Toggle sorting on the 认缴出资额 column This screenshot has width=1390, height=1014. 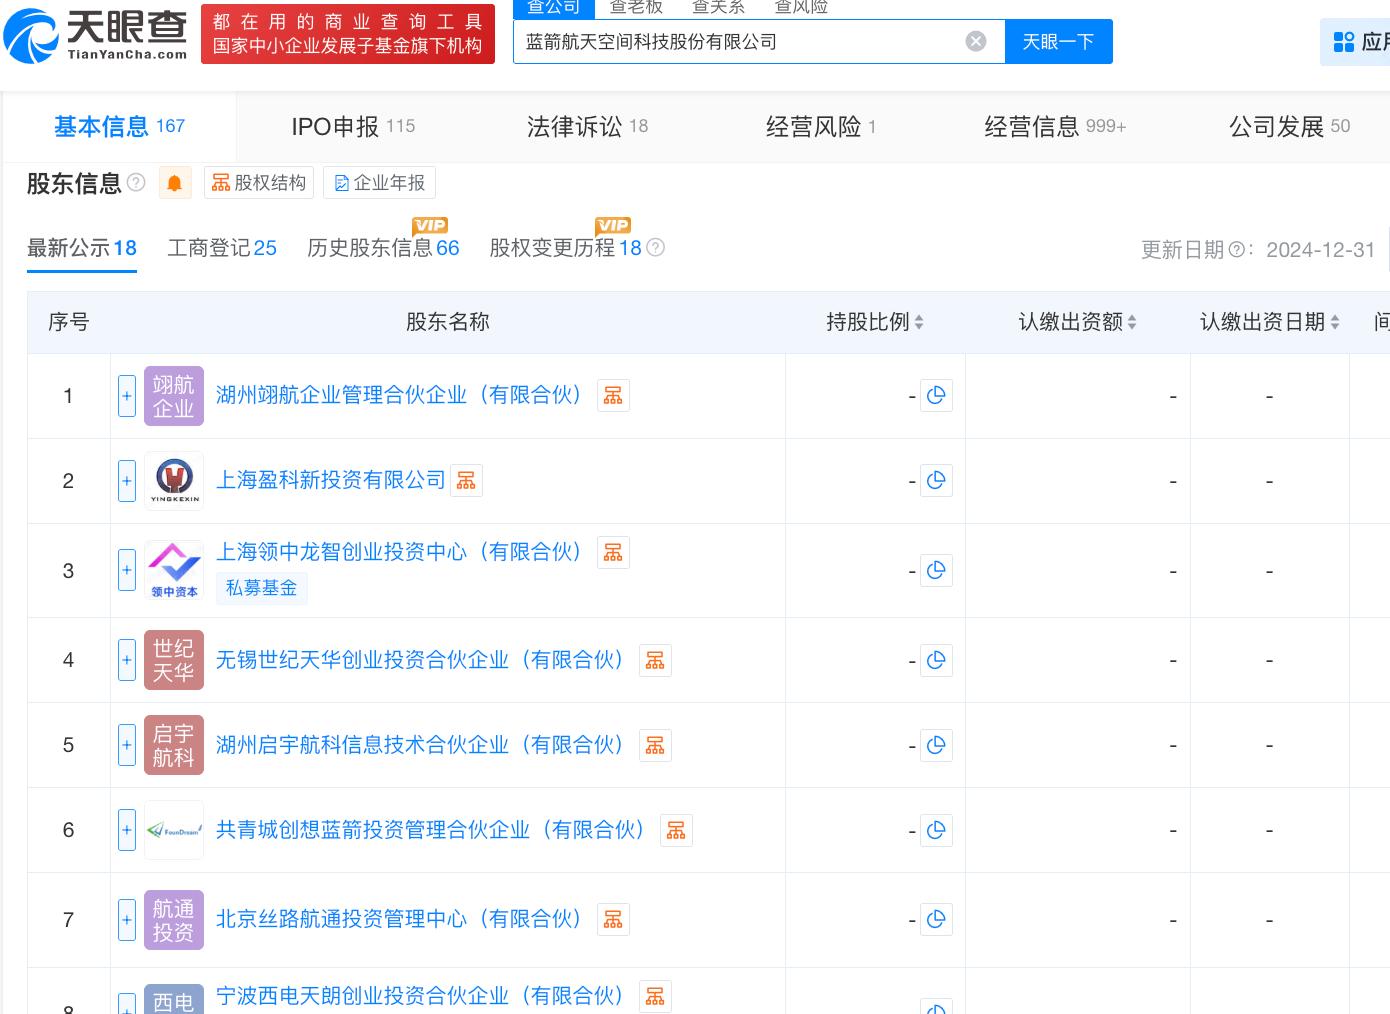(1131, 322)
